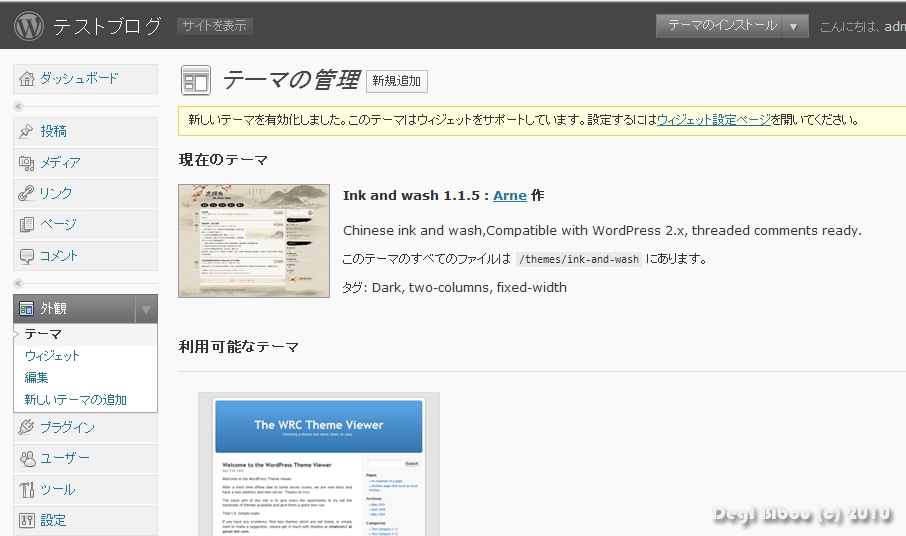Click the WRC Theme Viewer thumbnail
This screenshot has height=536, width=906.
pos(319,465)
